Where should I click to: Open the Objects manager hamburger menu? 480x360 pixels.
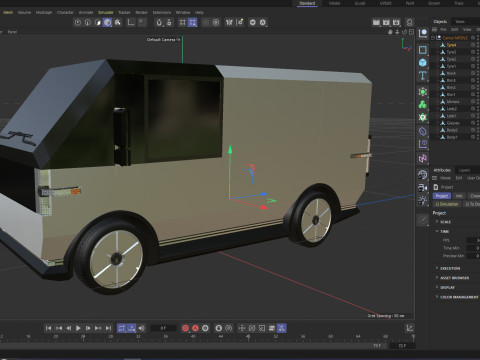pyautogui.click(x=435, y=30)
